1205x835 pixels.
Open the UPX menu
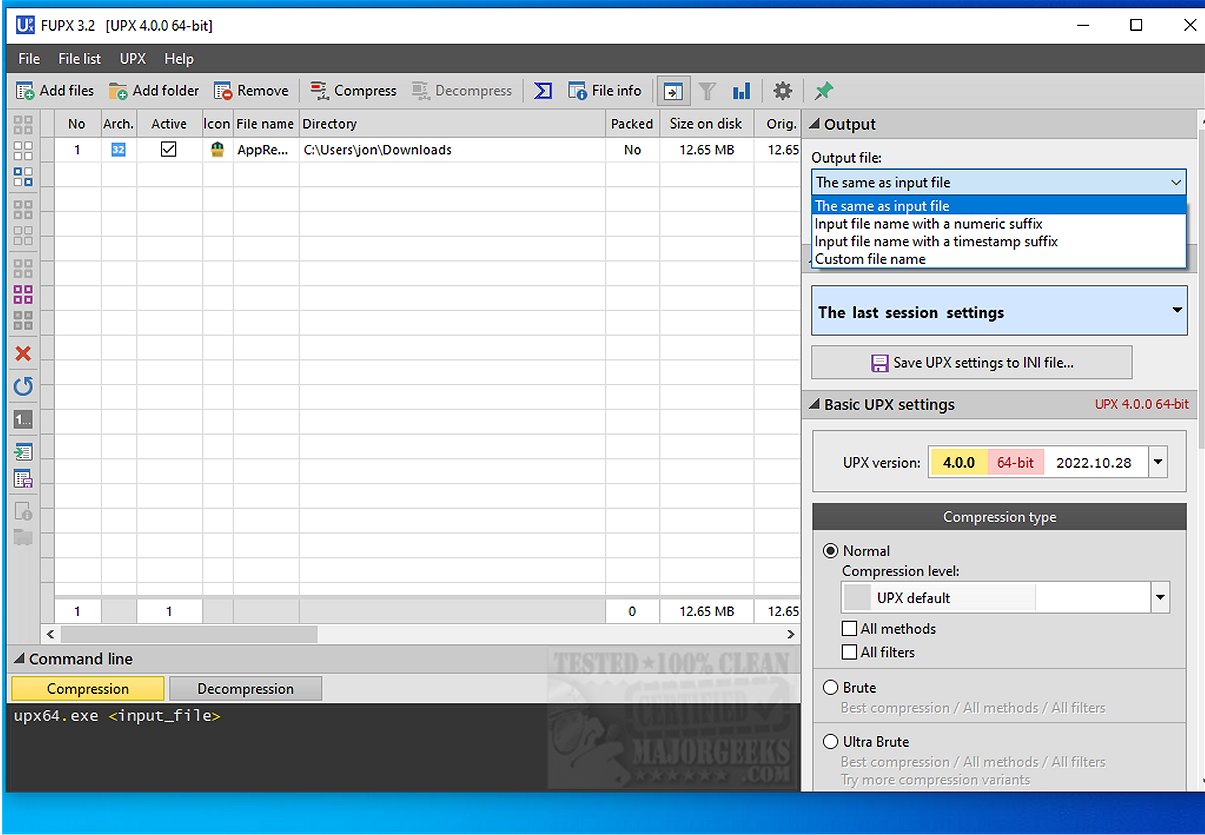133,59
